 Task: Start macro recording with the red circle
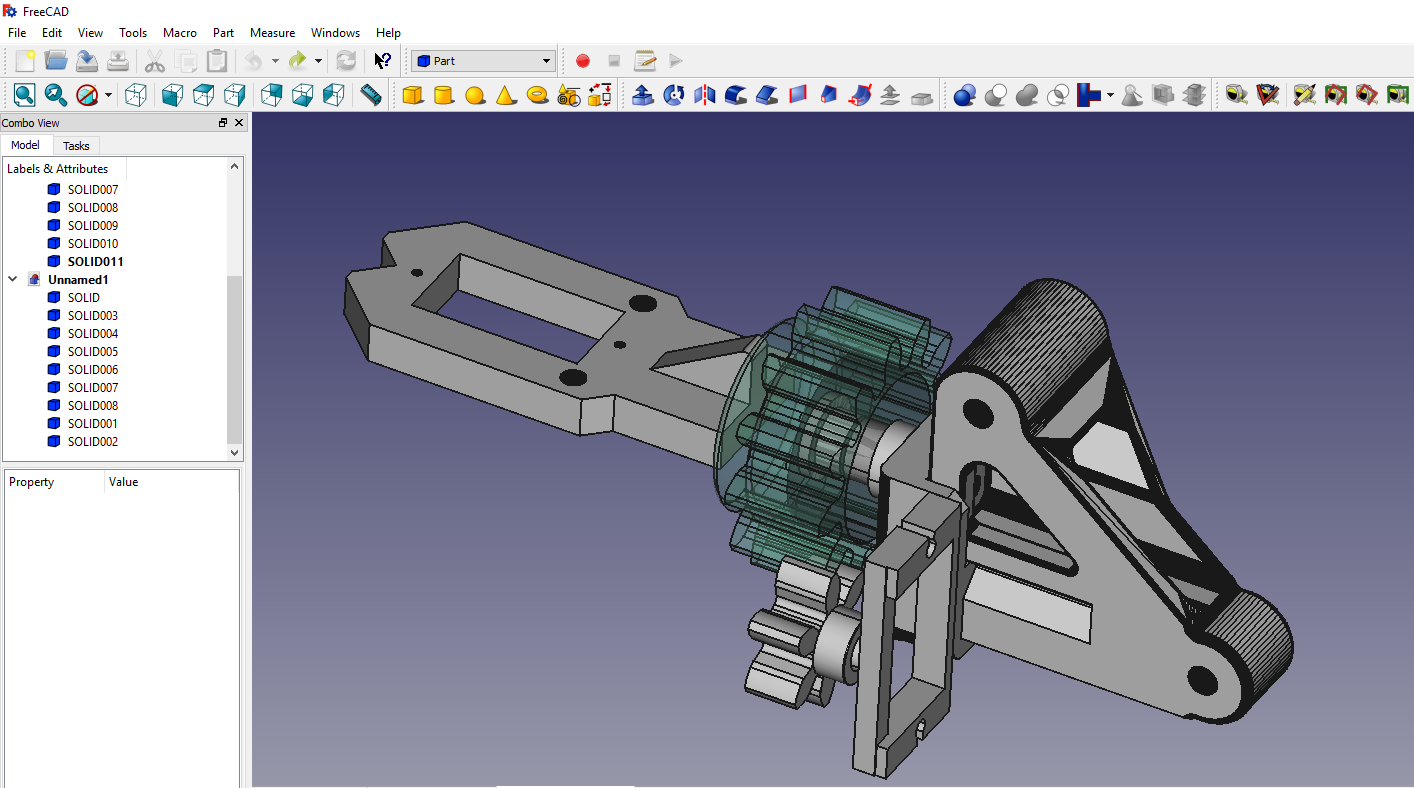coord(583,61)
